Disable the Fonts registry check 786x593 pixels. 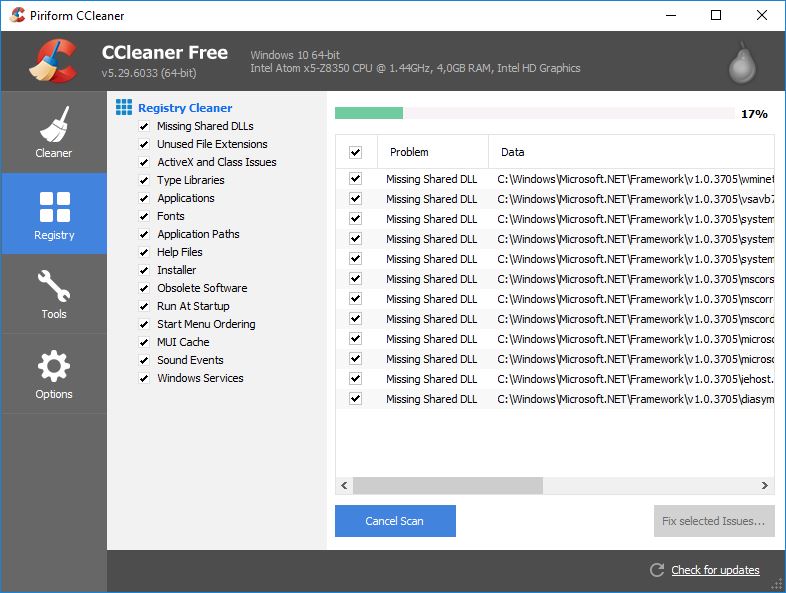point(144,217)
